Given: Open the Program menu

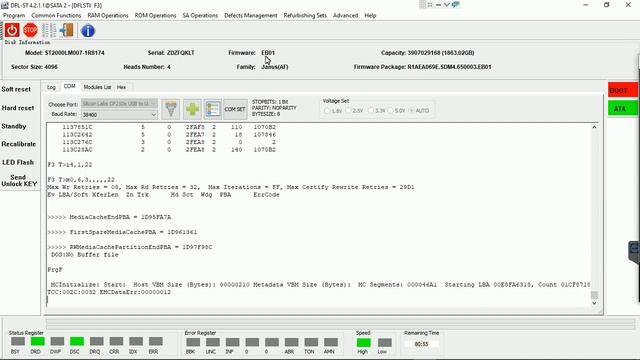Looking at the screenshot, I should click(14, 16).
